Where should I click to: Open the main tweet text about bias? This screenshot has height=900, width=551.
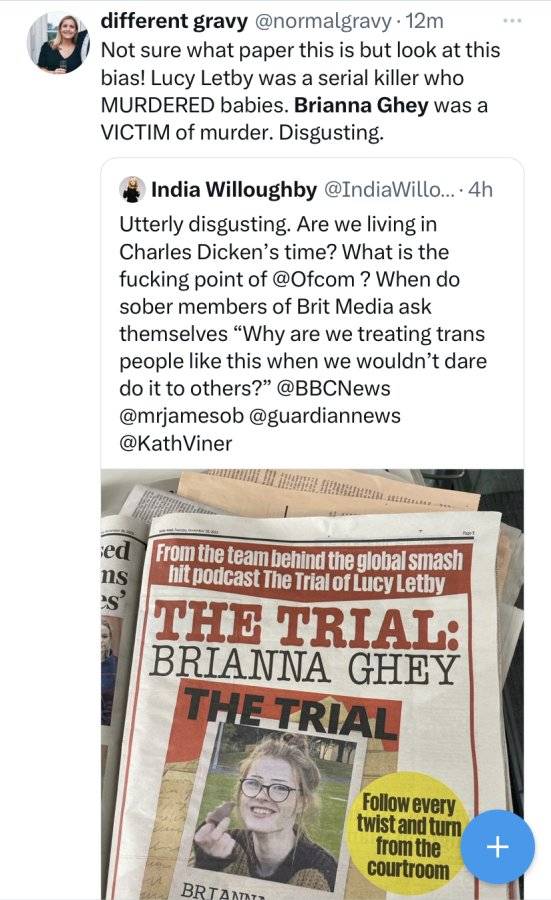point(300,92)
